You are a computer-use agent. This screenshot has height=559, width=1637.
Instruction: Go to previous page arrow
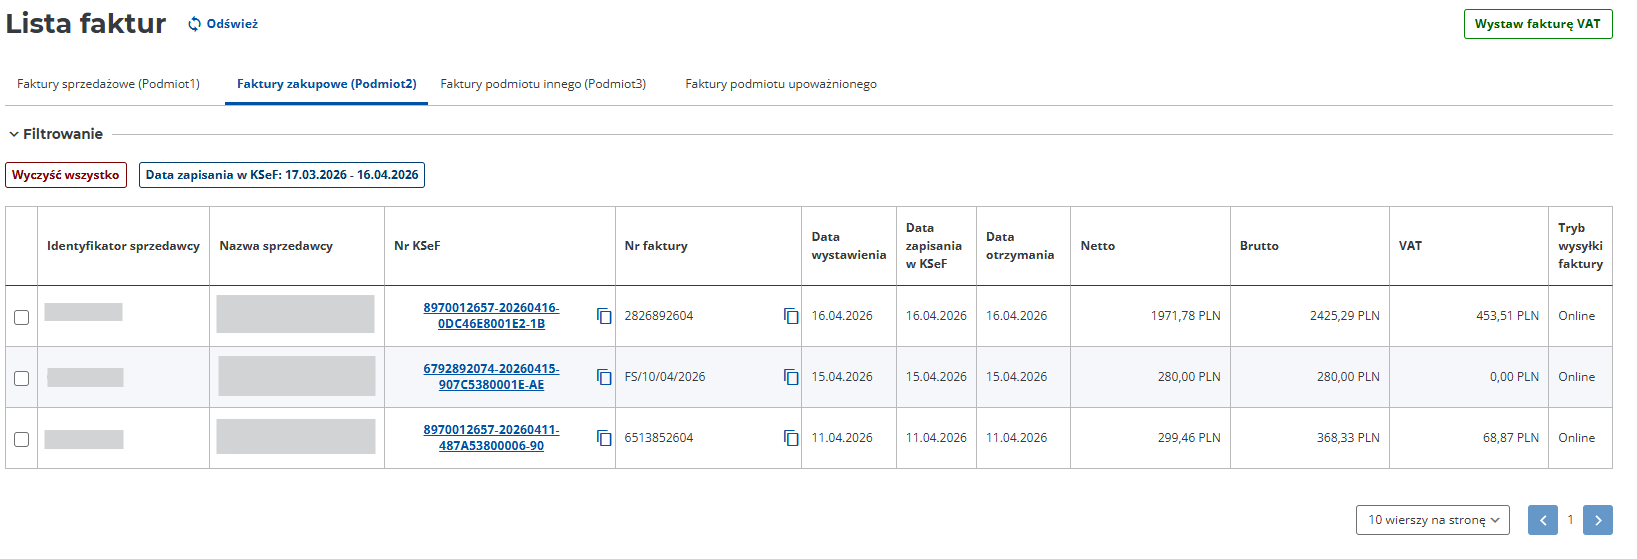click(x=1542, y=520)
